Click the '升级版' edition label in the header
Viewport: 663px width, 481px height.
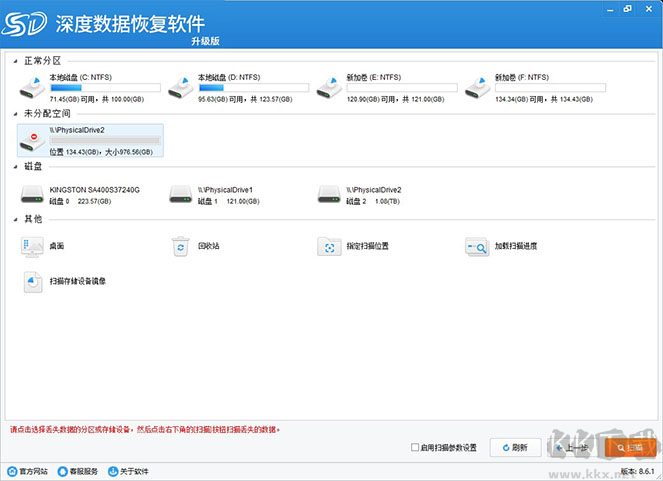205,41
